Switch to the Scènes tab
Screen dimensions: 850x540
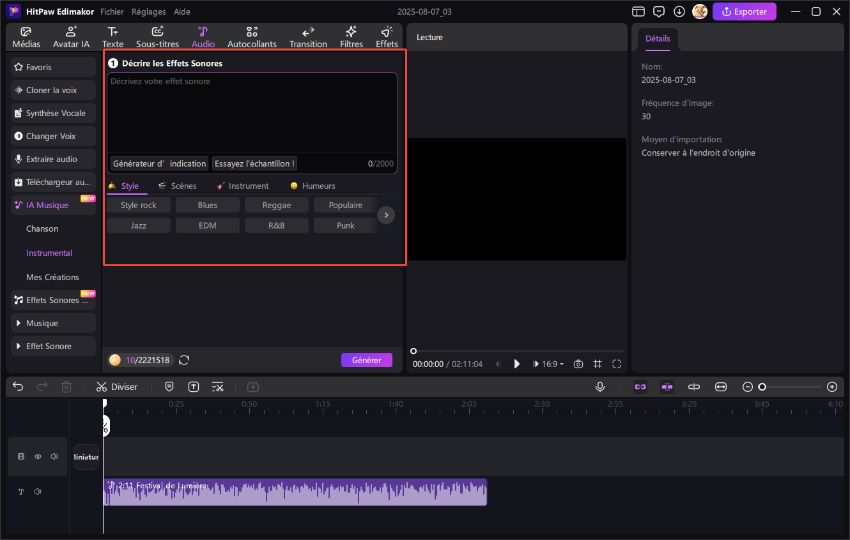[177, 186]
